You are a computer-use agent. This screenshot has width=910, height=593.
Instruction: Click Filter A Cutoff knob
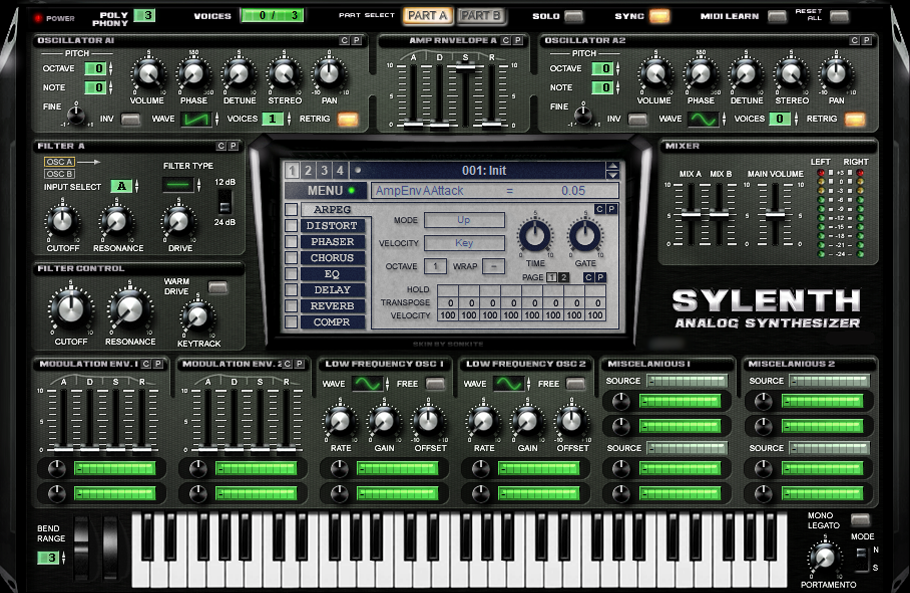(62, 221)
